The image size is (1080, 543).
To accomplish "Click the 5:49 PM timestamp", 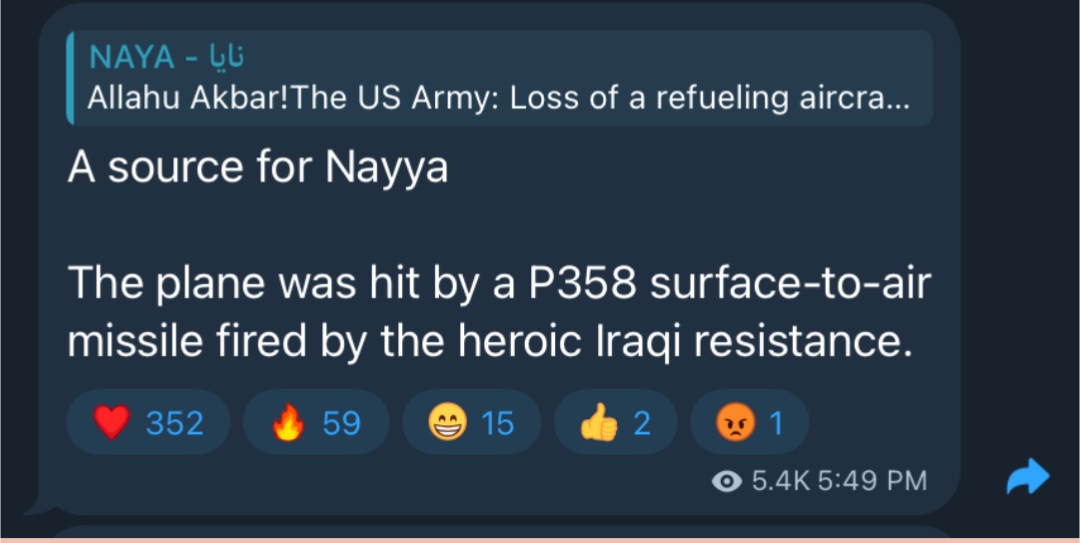I will tap(872, 481).
